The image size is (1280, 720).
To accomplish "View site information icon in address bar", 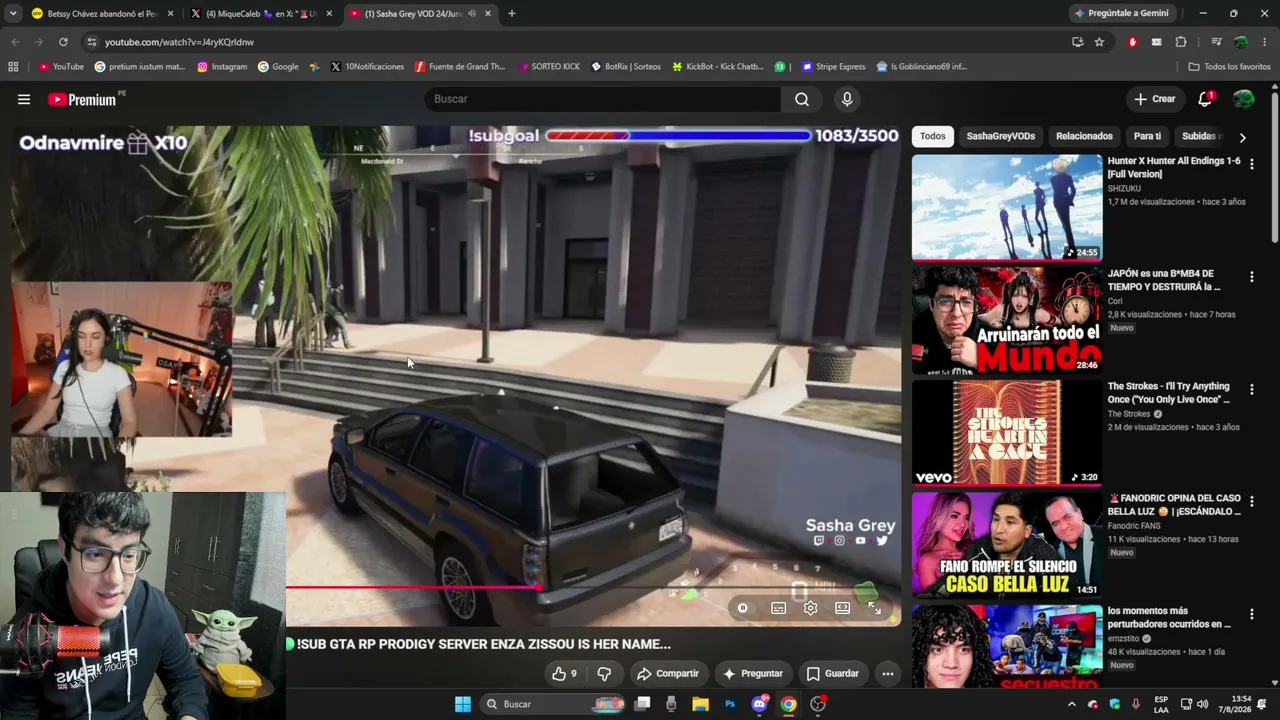I will (92, 42).
